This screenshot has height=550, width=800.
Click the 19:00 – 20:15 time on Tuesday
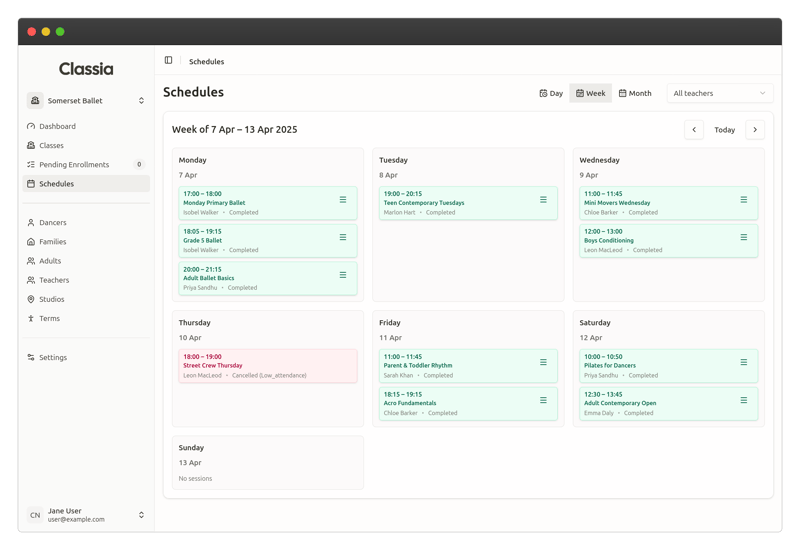403,194
